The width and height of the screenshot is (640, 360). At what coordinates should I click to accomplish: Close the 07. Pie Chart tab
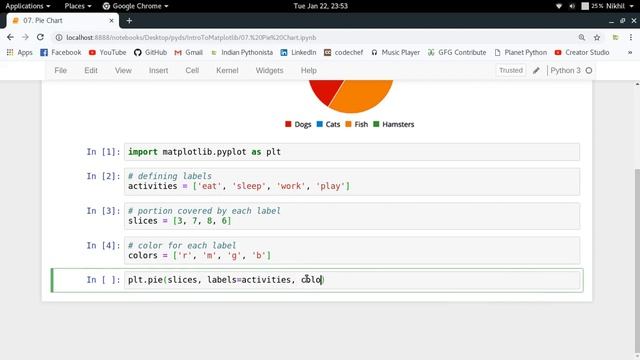tap(111, 20)
